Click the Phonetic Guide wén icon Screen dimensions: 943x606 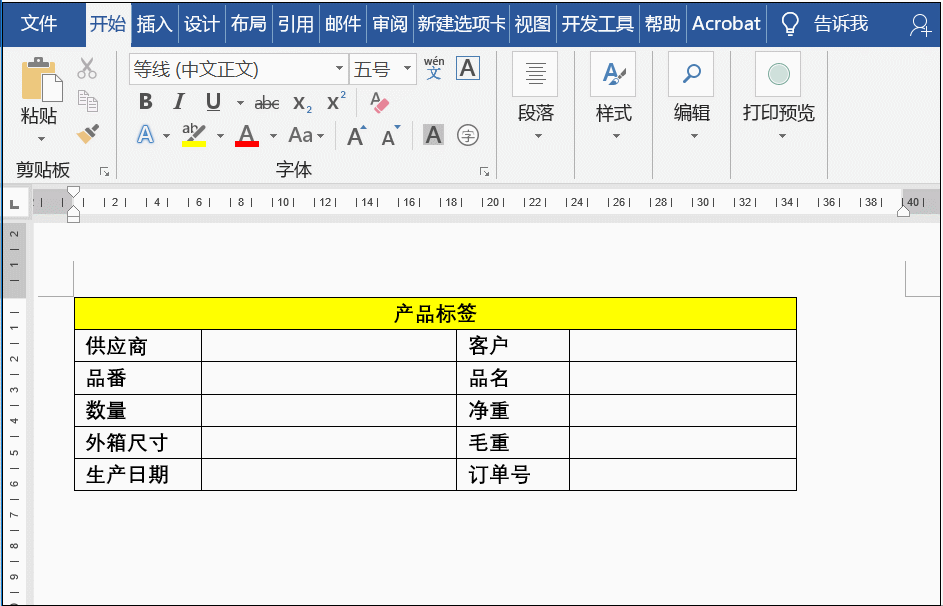click(434, 68)
